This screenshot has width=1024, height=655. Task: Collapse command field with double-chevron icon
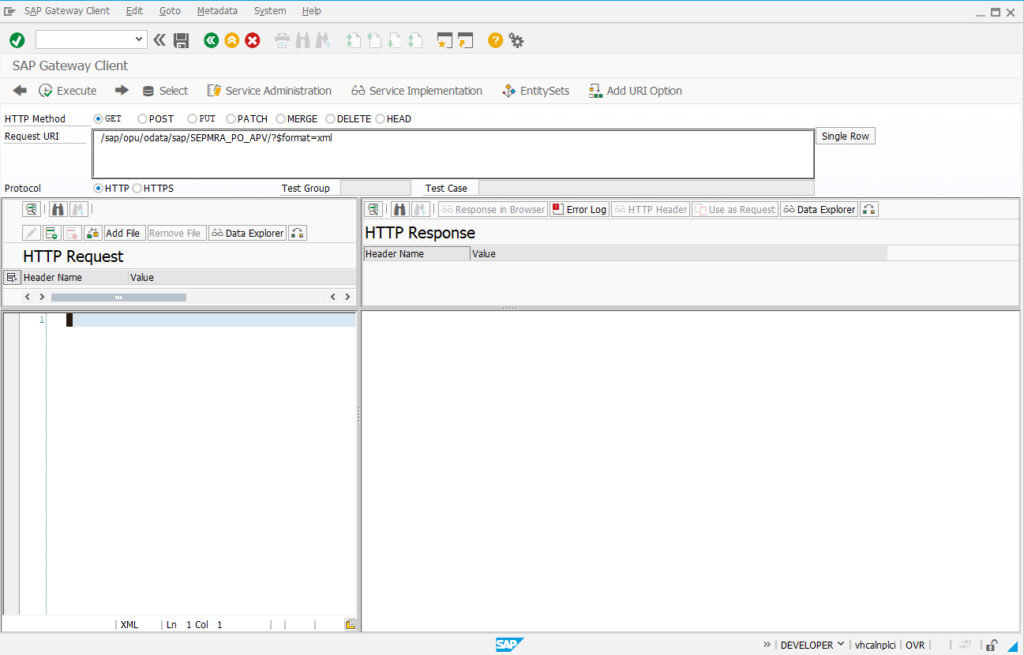159,40
